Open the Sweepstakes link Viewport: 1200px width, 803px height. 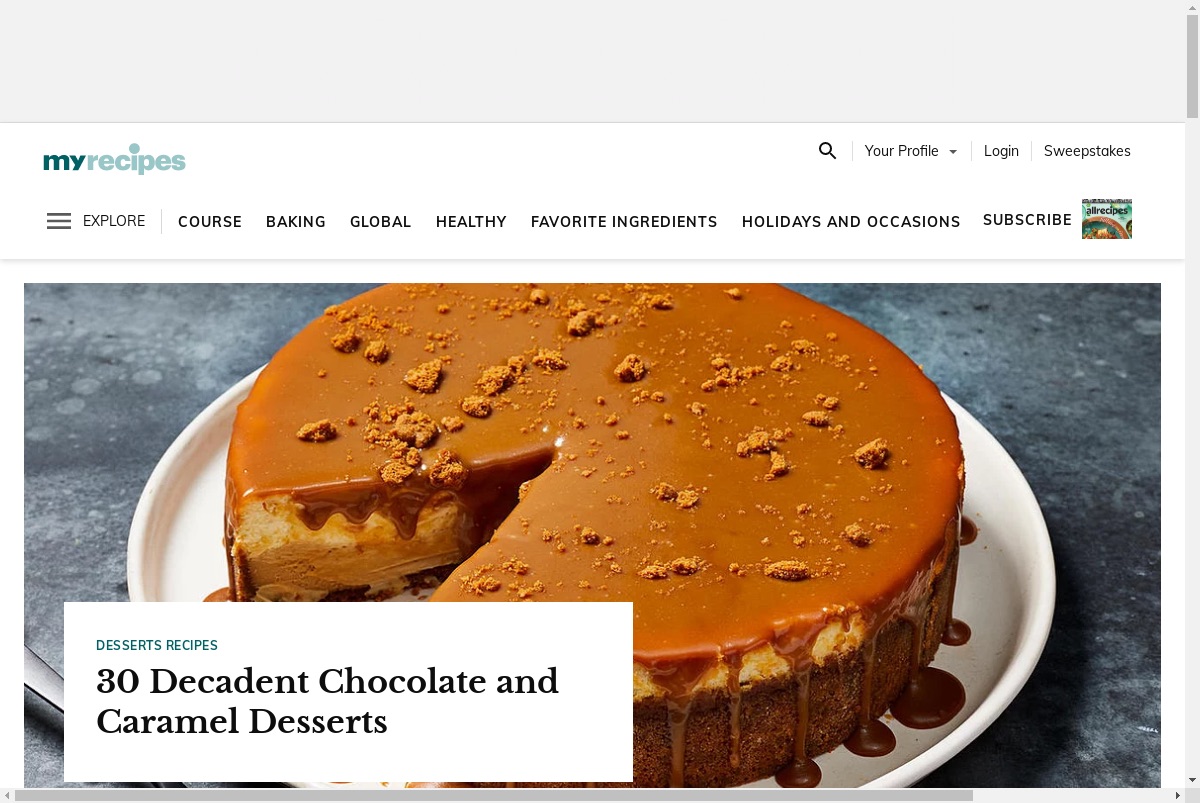1087,151
